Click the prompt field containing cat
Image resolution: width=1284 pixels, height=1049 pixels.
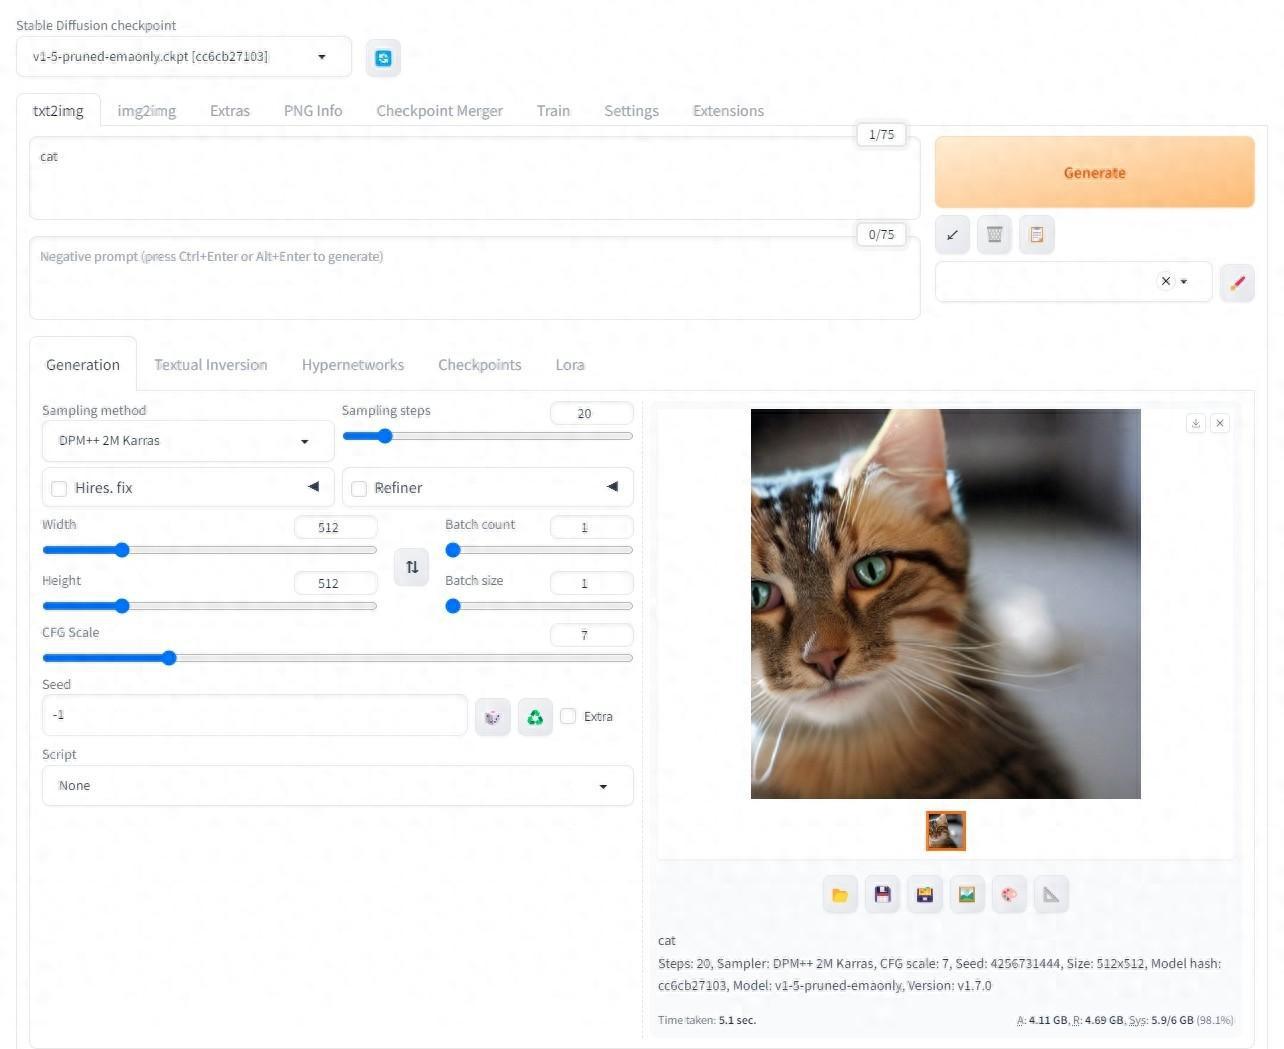pos(475,180)
